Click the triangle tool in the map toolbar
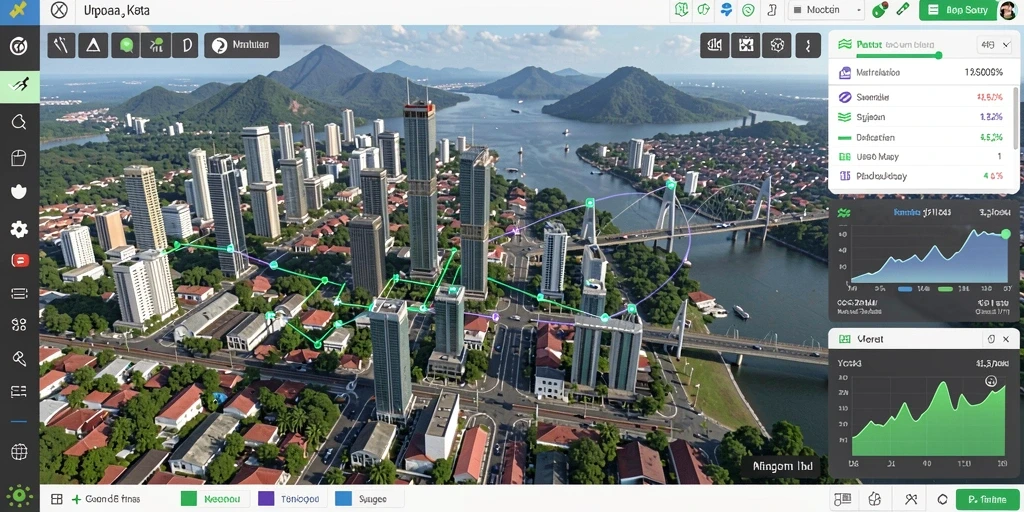1024x512 pixels. click(93, 45)
